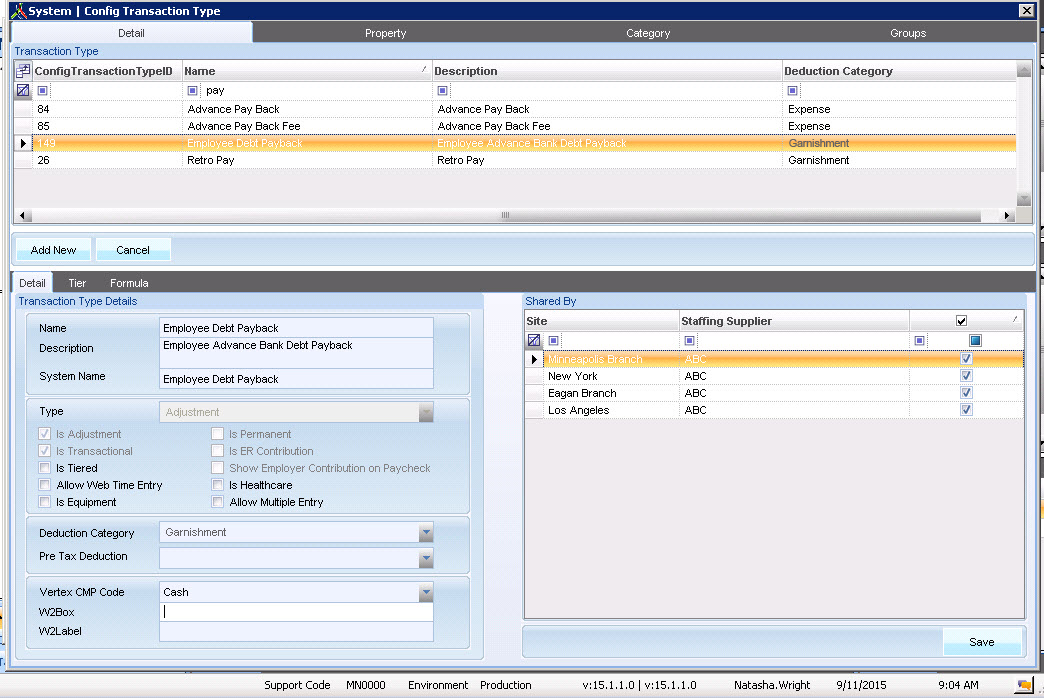Select the lower Detail sub-tab
Image resolution: width=1044 pixels, height=698 pixels.
point(32,283)
